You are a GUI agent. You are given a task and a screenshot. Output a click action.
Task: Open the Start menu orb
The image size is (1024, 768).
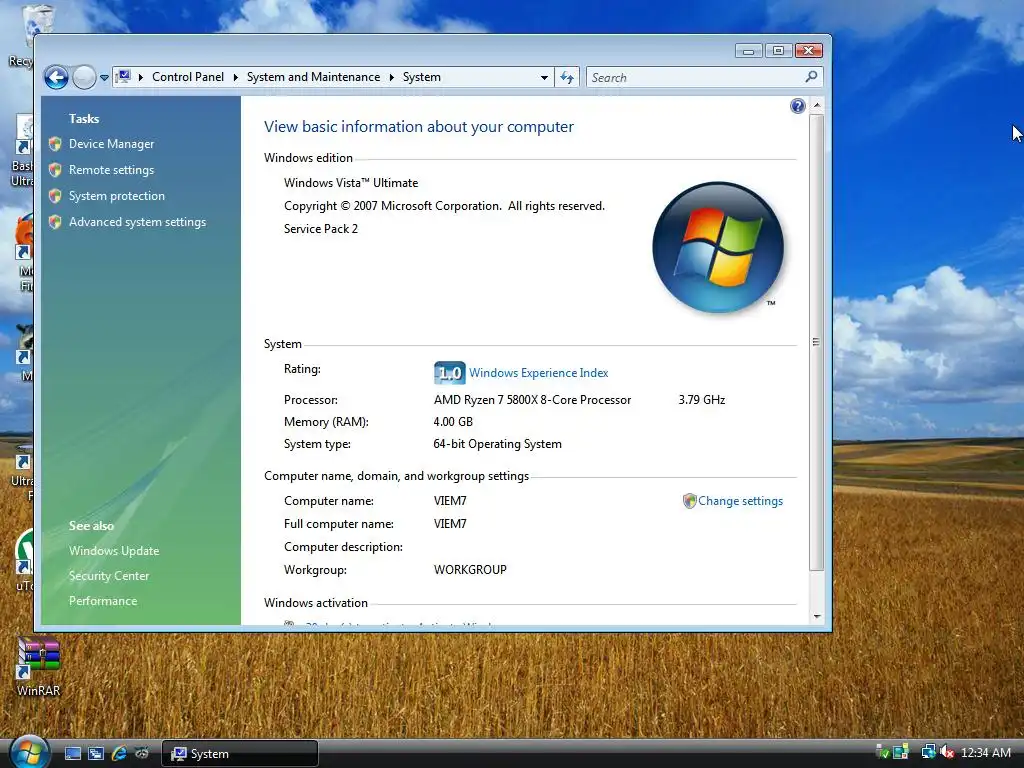pyautogui.click(x=29, y=752)
